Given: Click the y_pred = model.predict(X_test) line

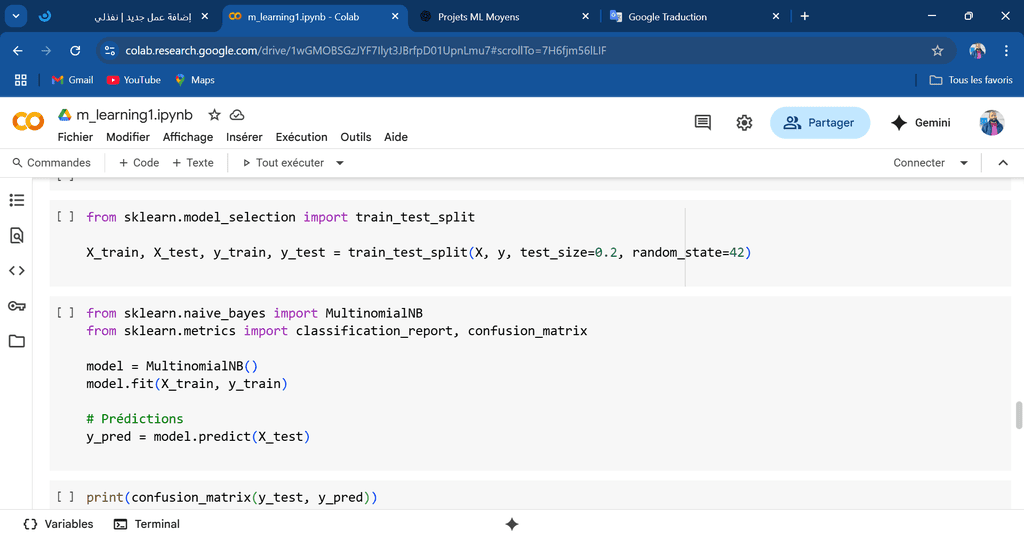Looking at the screenshot, I should [x=198, y=436].
